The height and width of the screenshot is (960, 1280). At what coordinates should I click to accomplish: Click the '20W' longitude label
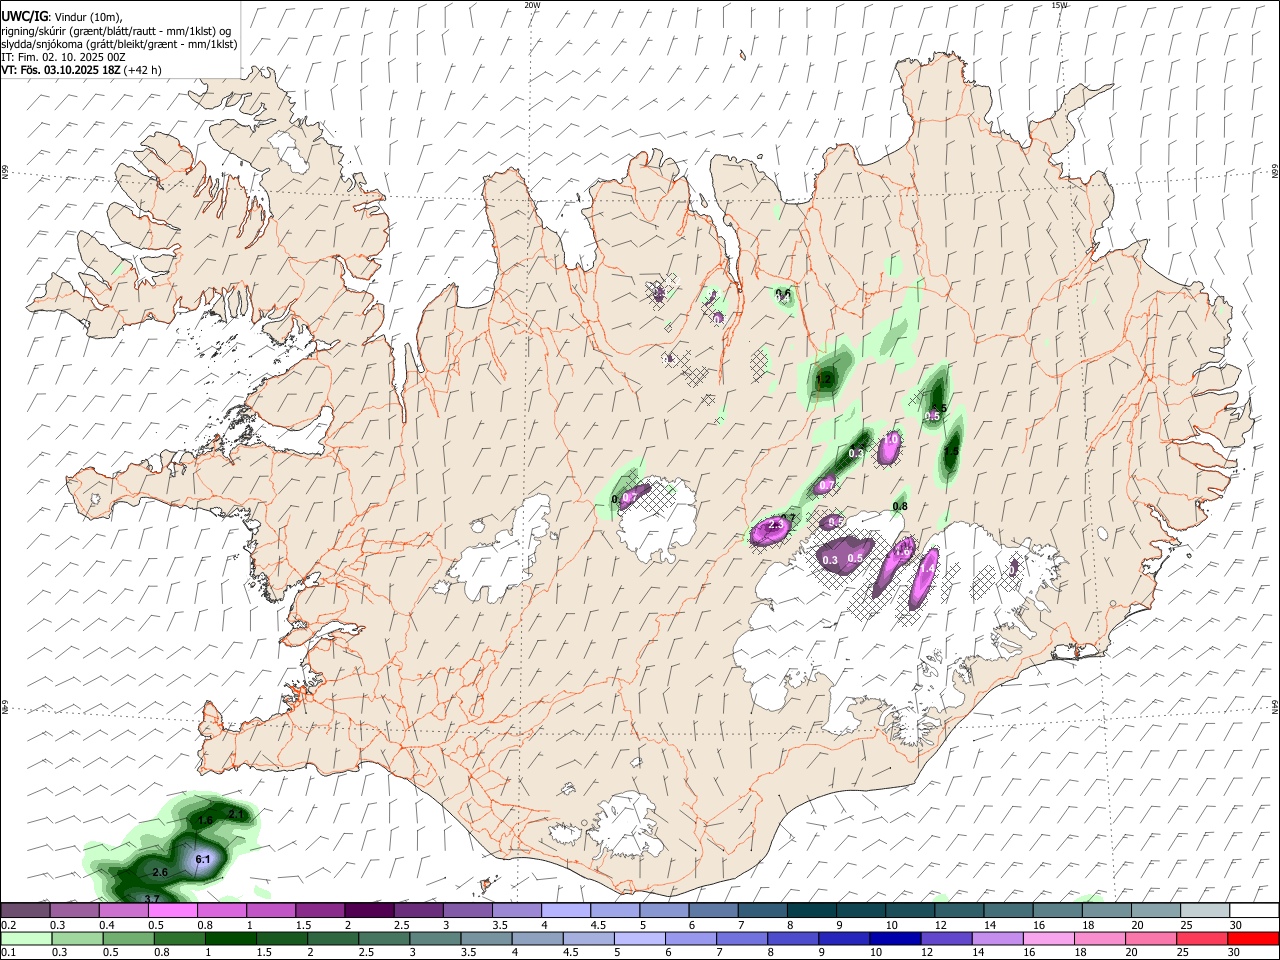[531, 5]
